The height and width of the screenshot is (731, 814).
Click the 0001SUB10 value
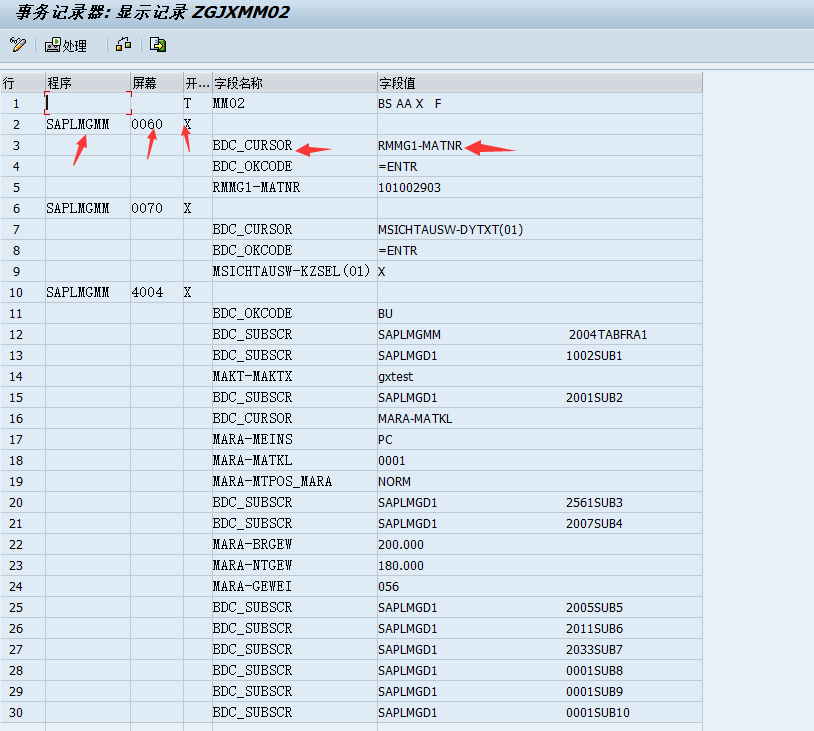(598, 713)
